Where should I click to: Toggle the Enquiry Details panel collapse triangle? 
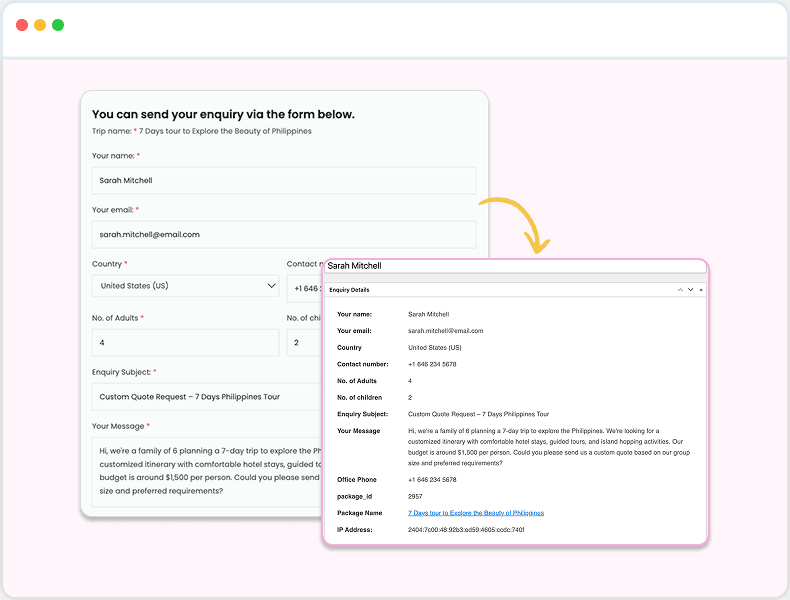pos(701,290)
